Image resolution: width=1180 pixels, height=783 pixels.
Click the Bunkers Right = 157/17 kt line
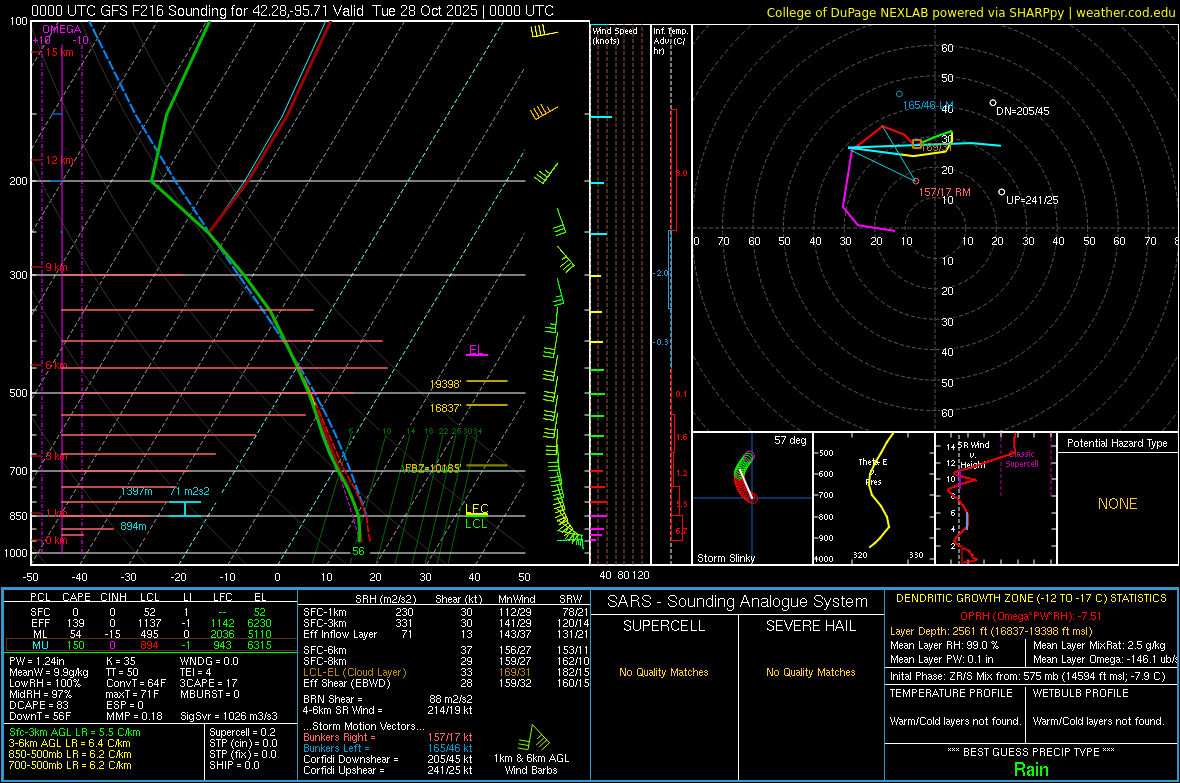click(x=388, y=737)
